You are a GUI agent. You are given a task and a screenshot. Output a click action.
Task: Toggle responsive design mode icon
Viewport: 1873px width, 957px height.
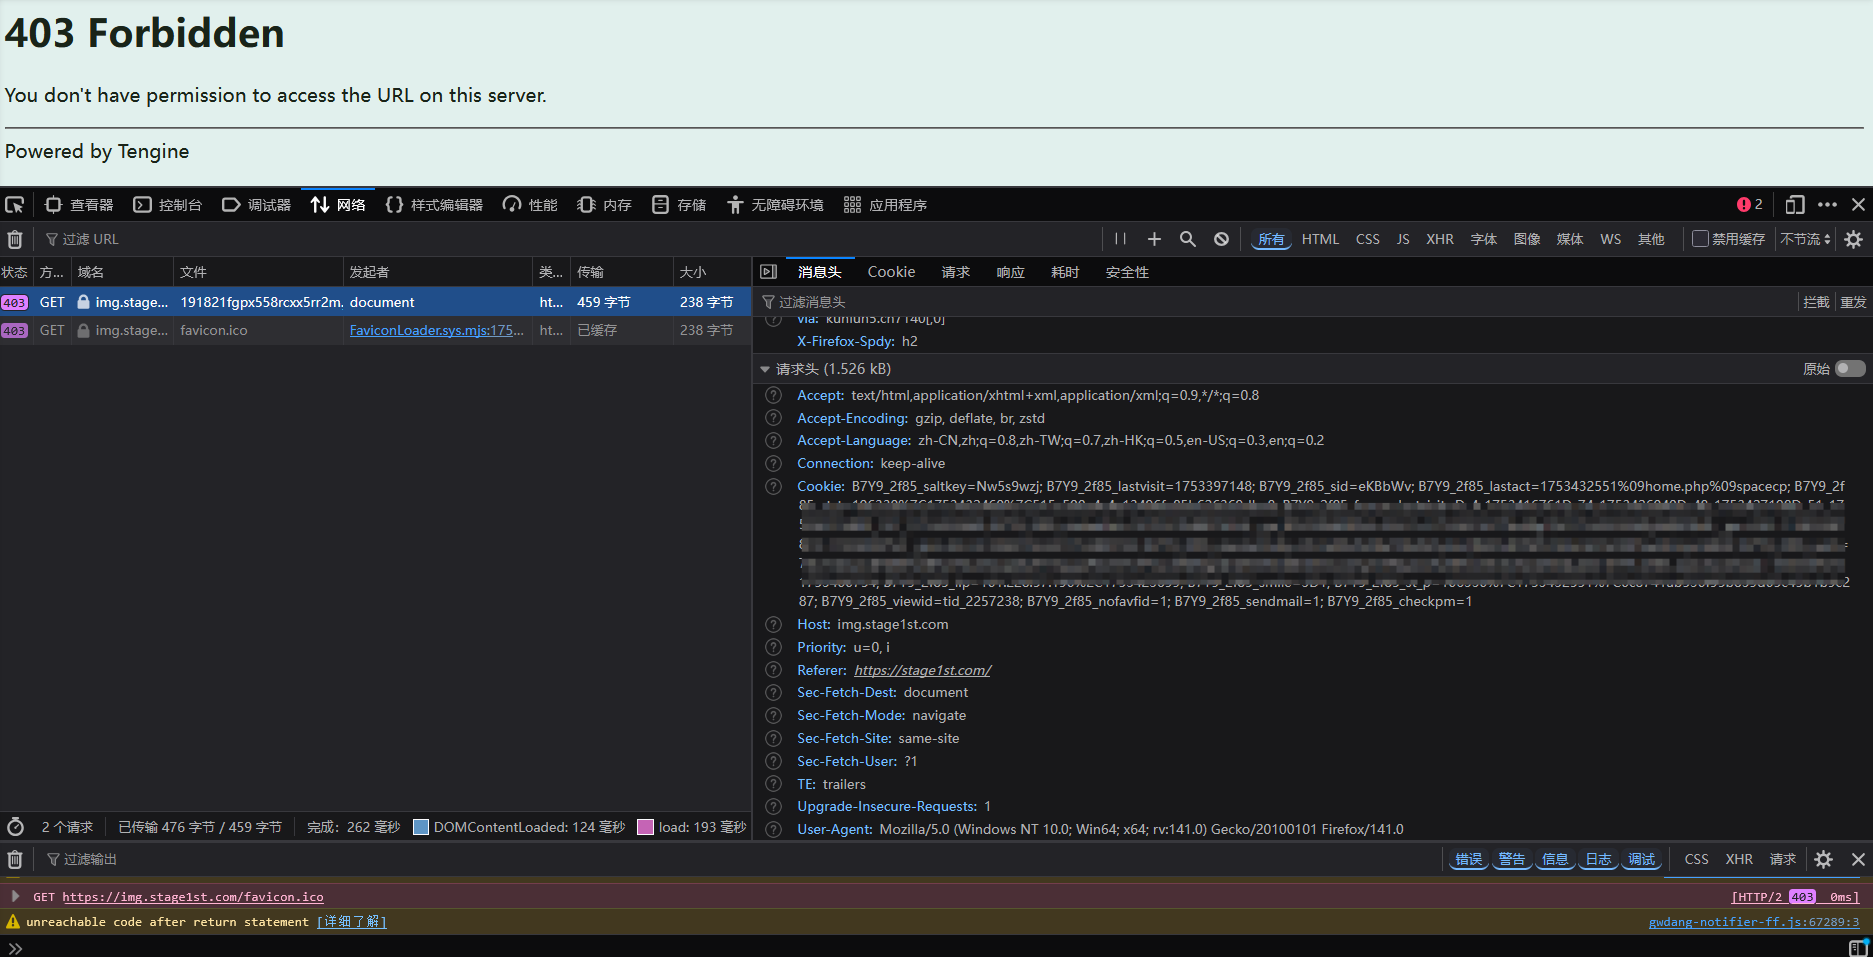1795,205
